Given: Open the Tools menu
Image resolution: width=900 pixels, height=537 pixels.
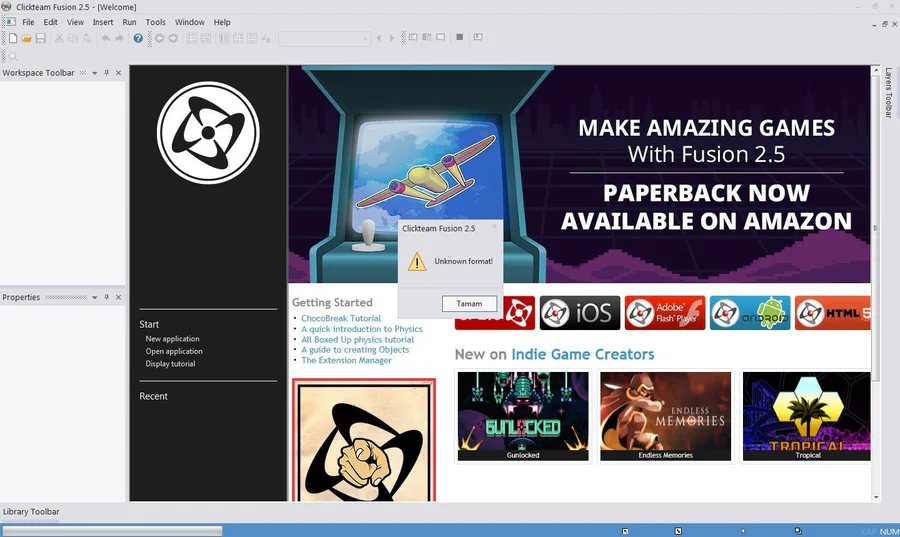Looking at the screenshot, I should pos(155,22).
